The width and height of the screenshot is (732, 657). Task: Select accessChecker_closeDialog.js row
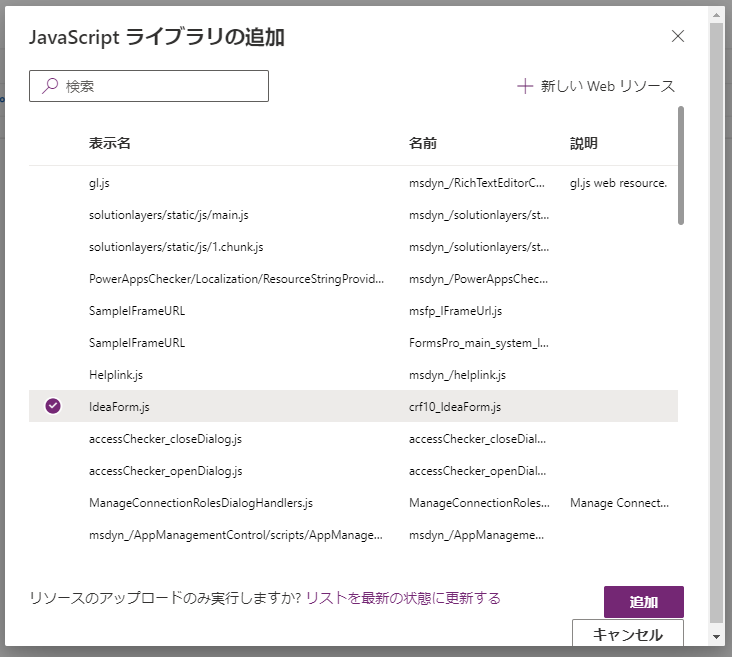click(353, 439)
